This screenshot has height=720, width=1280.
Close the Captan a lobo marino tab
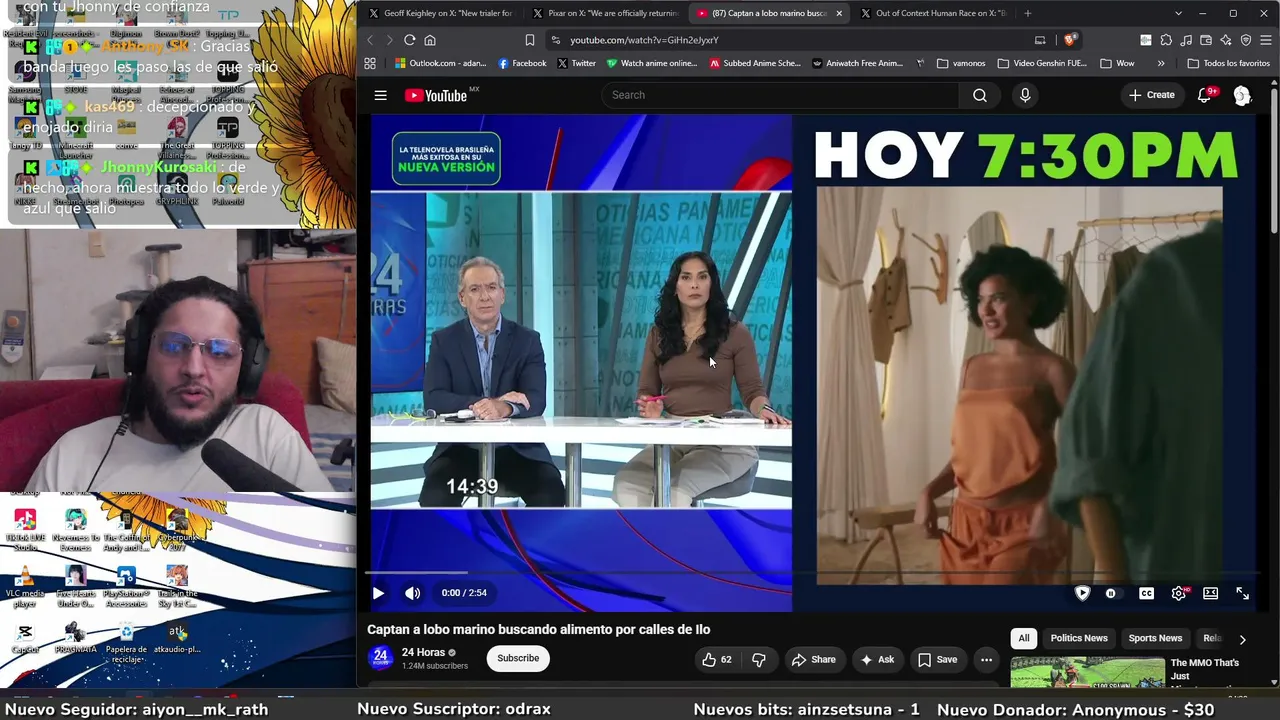[x=838, y=13]
